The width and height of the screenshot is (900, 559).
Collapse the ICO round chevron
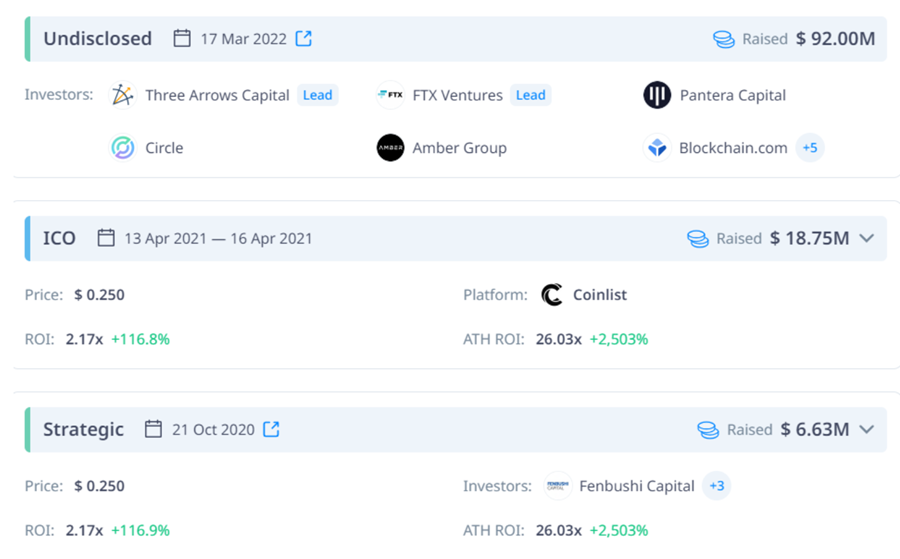(x=867, y=239)
